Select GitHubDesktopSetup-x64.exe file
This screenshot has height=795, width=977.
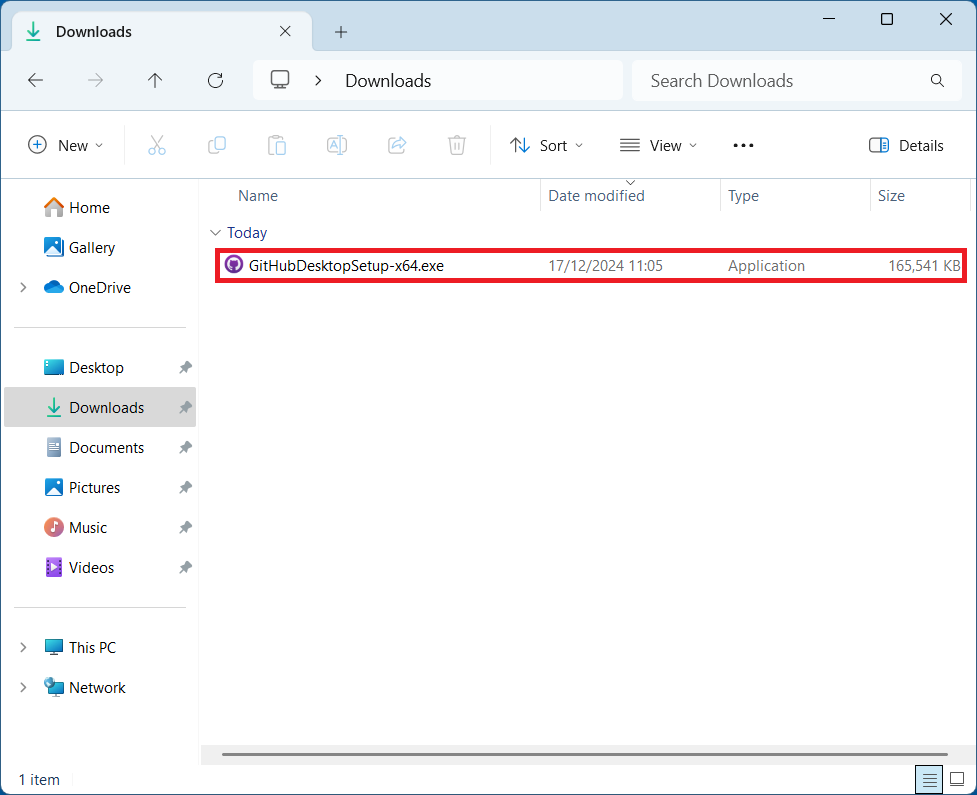click(x=346, y=266)
